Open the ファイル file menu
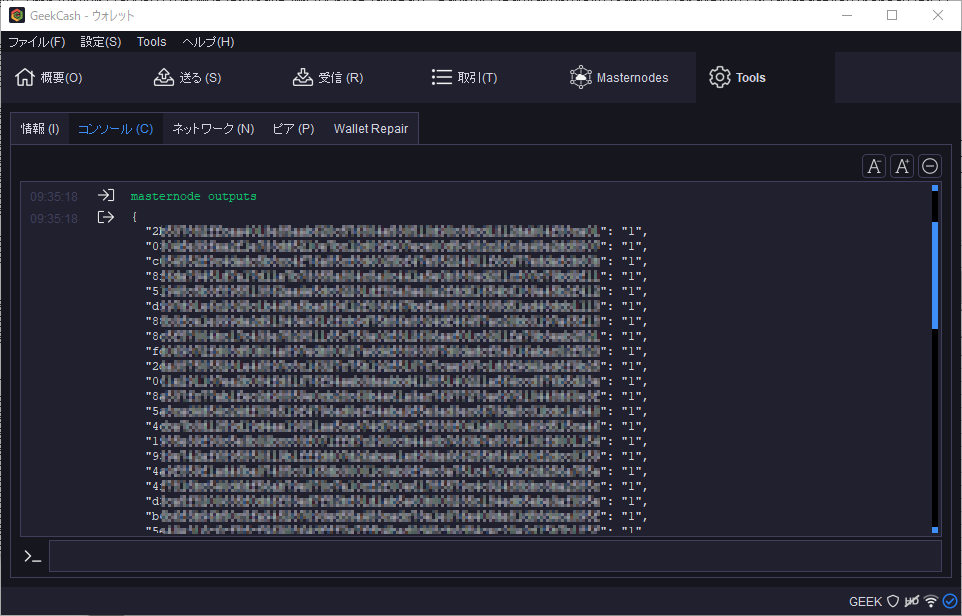 36,42
